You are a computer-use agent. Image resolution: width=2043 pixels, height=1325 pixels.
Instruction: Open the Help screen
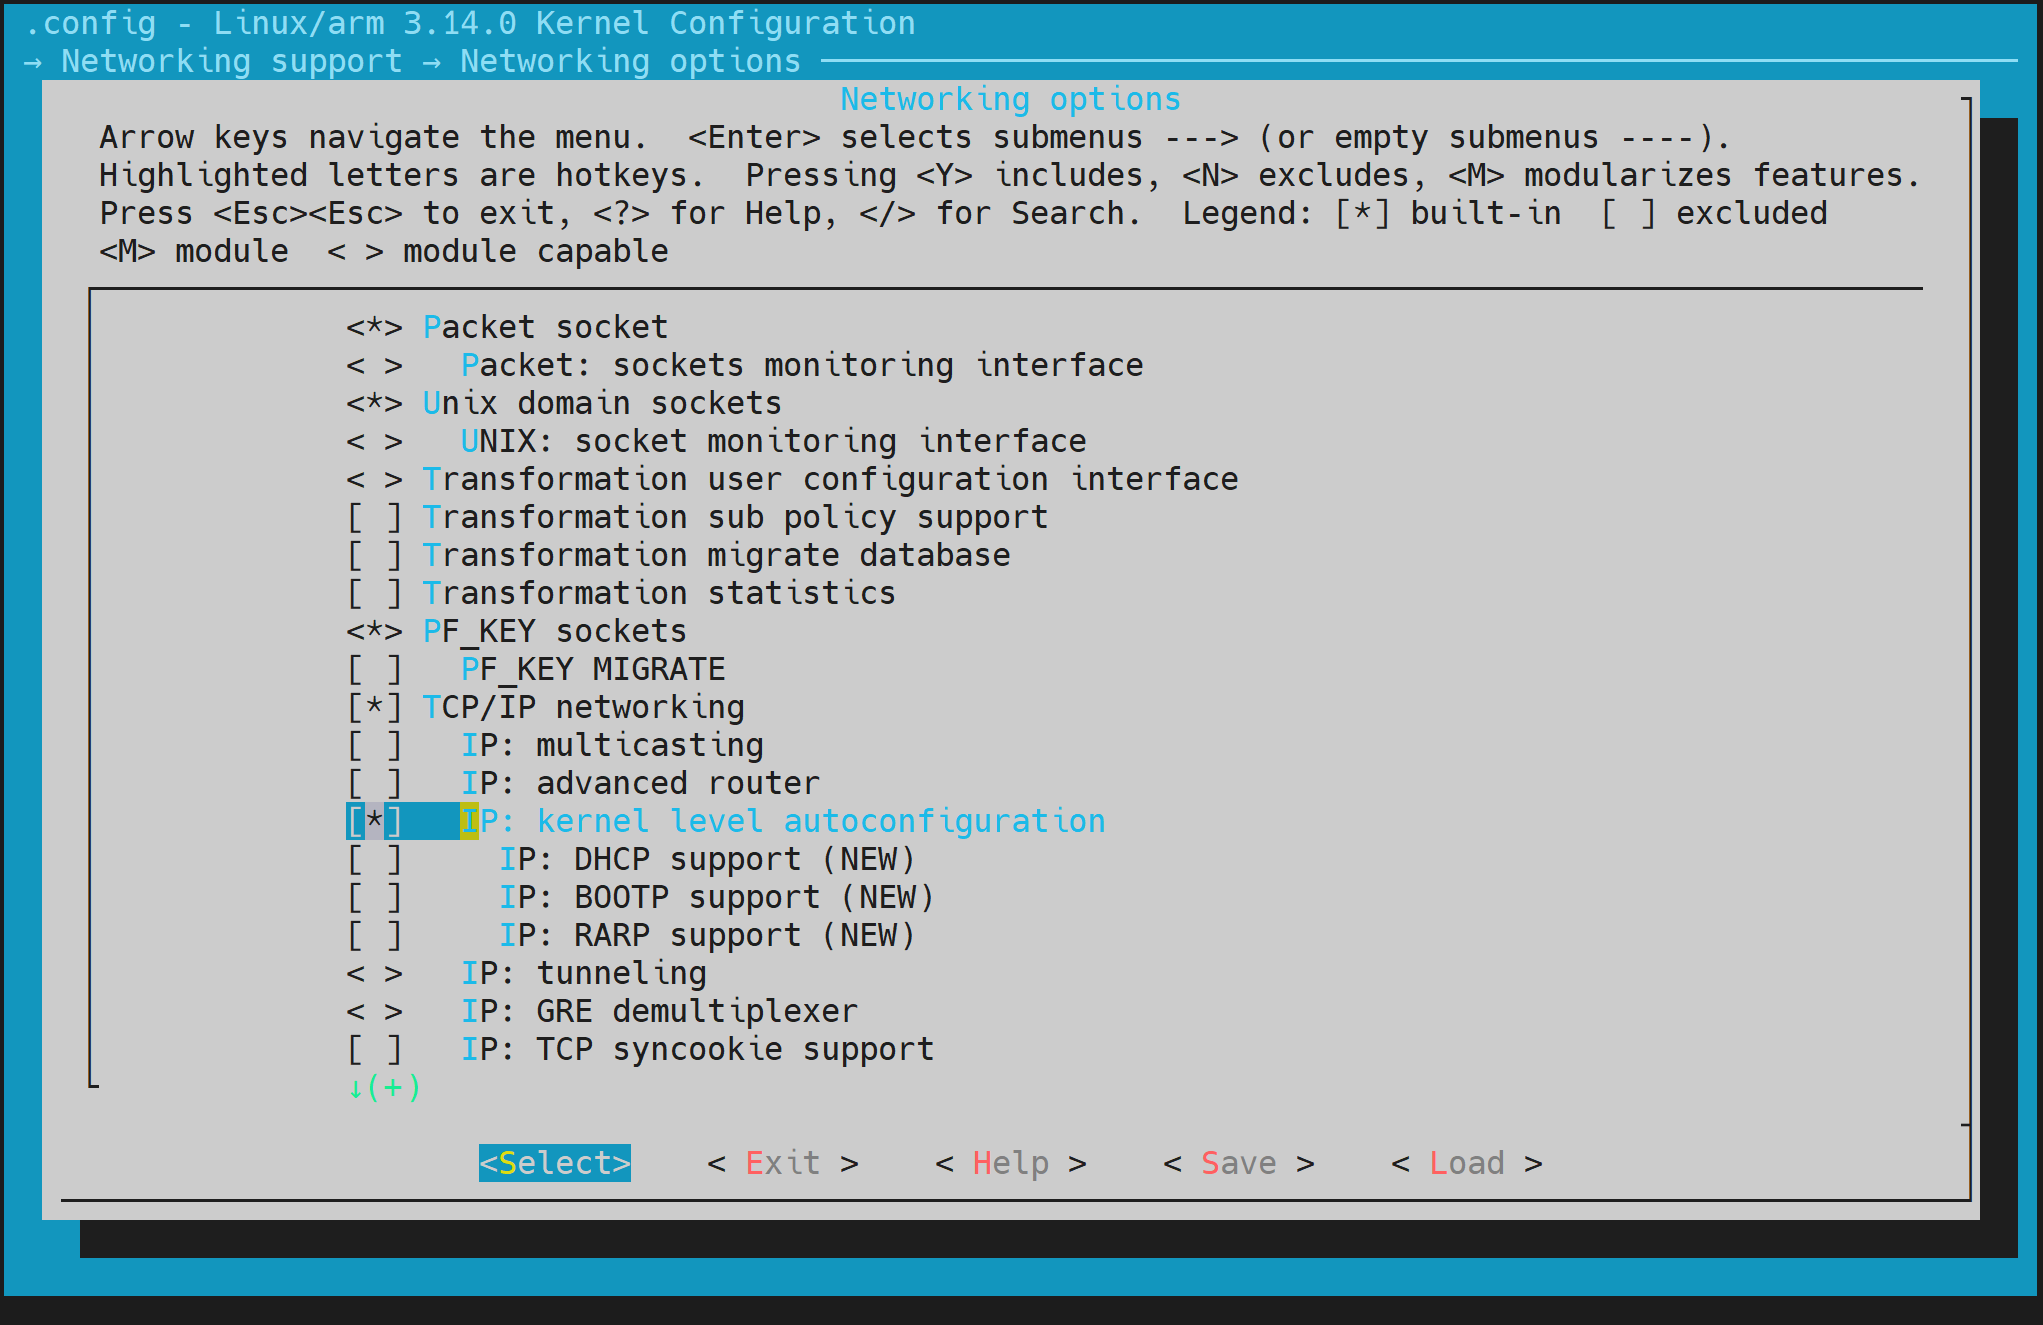click(x=1009, y=1162)
